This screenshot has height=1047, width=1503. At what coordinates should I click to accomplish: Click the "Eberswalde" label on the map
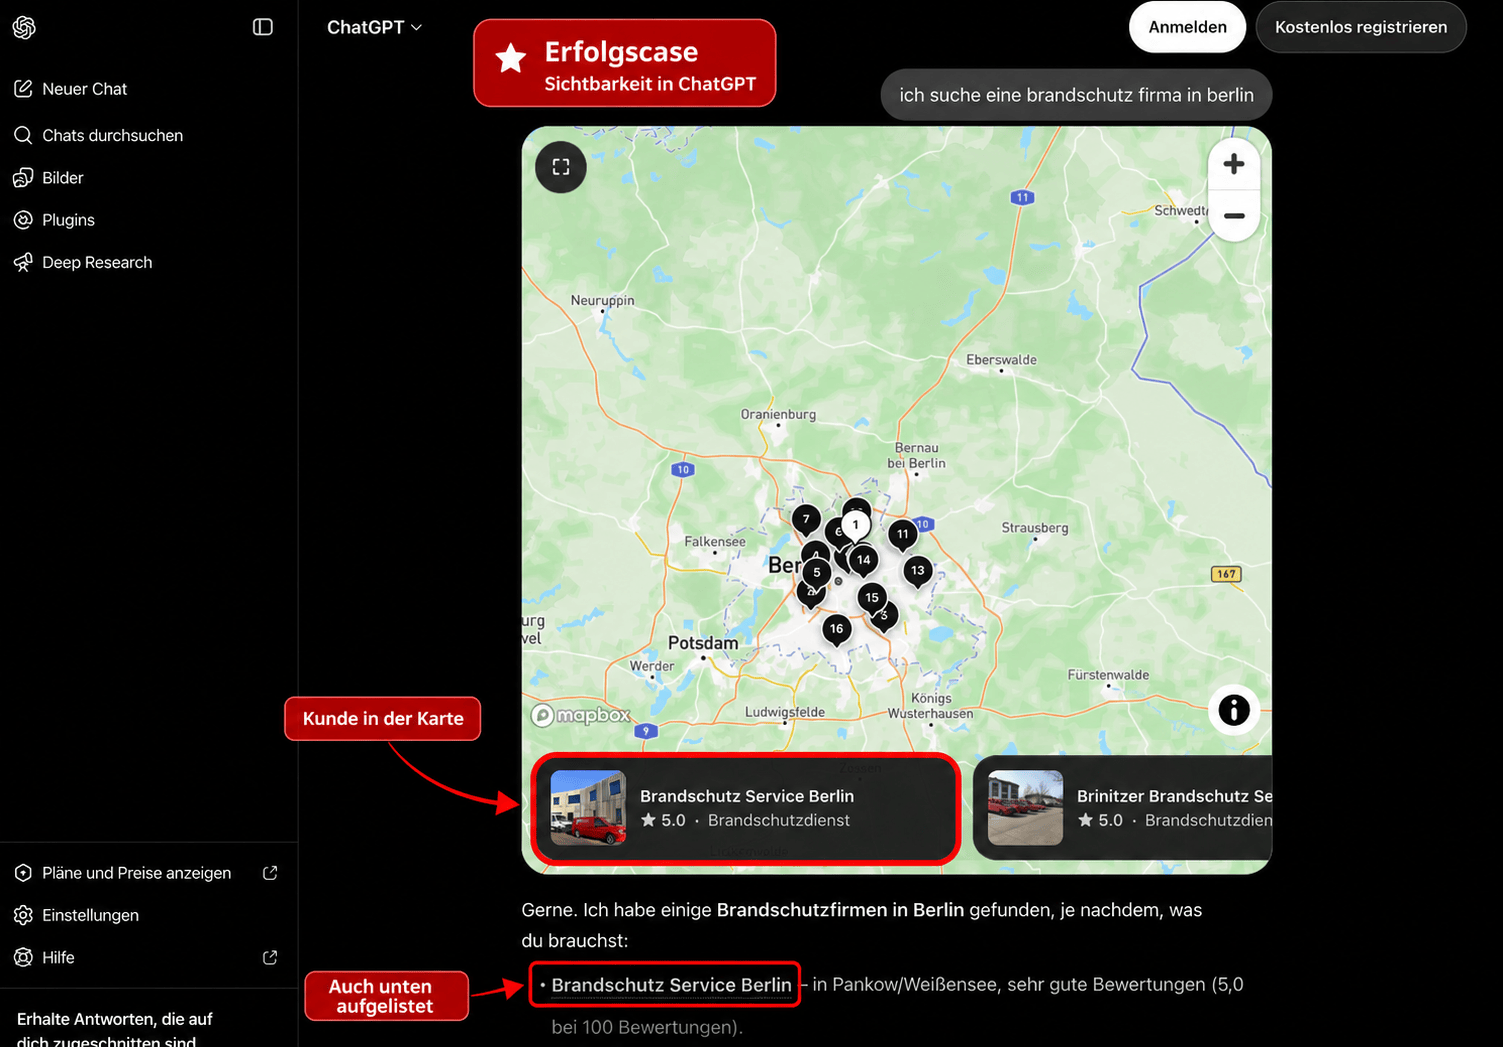point(1001,360)
